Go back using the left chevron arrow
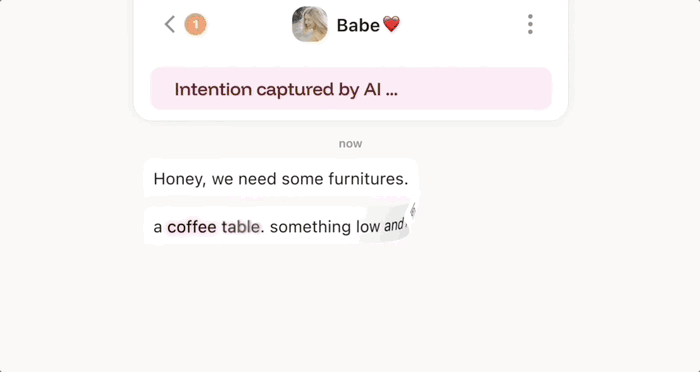The width and height of the screenshot is (700, 372). 170,24
